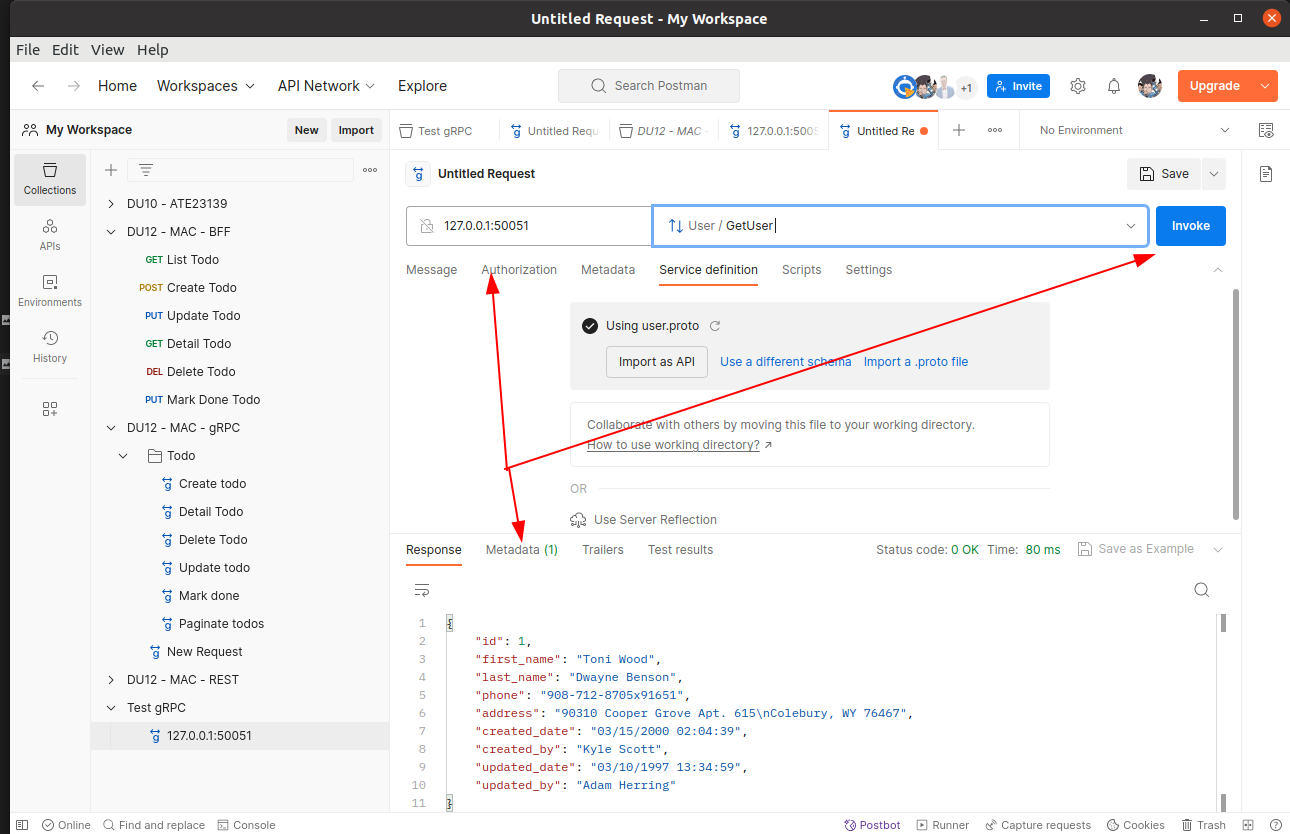The width and height of the screenshot is (1290, 834).
Task: Open the Workspaces dropdown
Action: (x=206, y=86)
